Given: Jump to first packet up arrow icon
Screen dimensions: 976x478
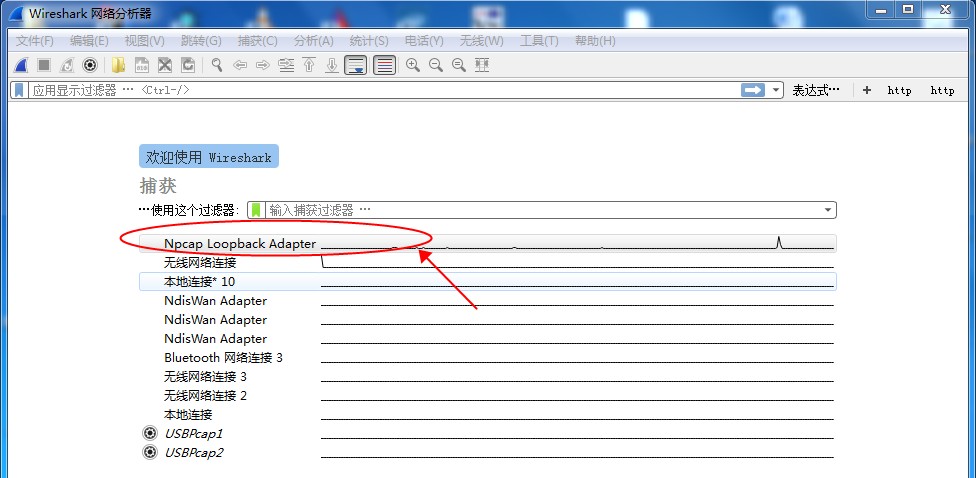Looking at the screenshot, I should tap(309, 65).
